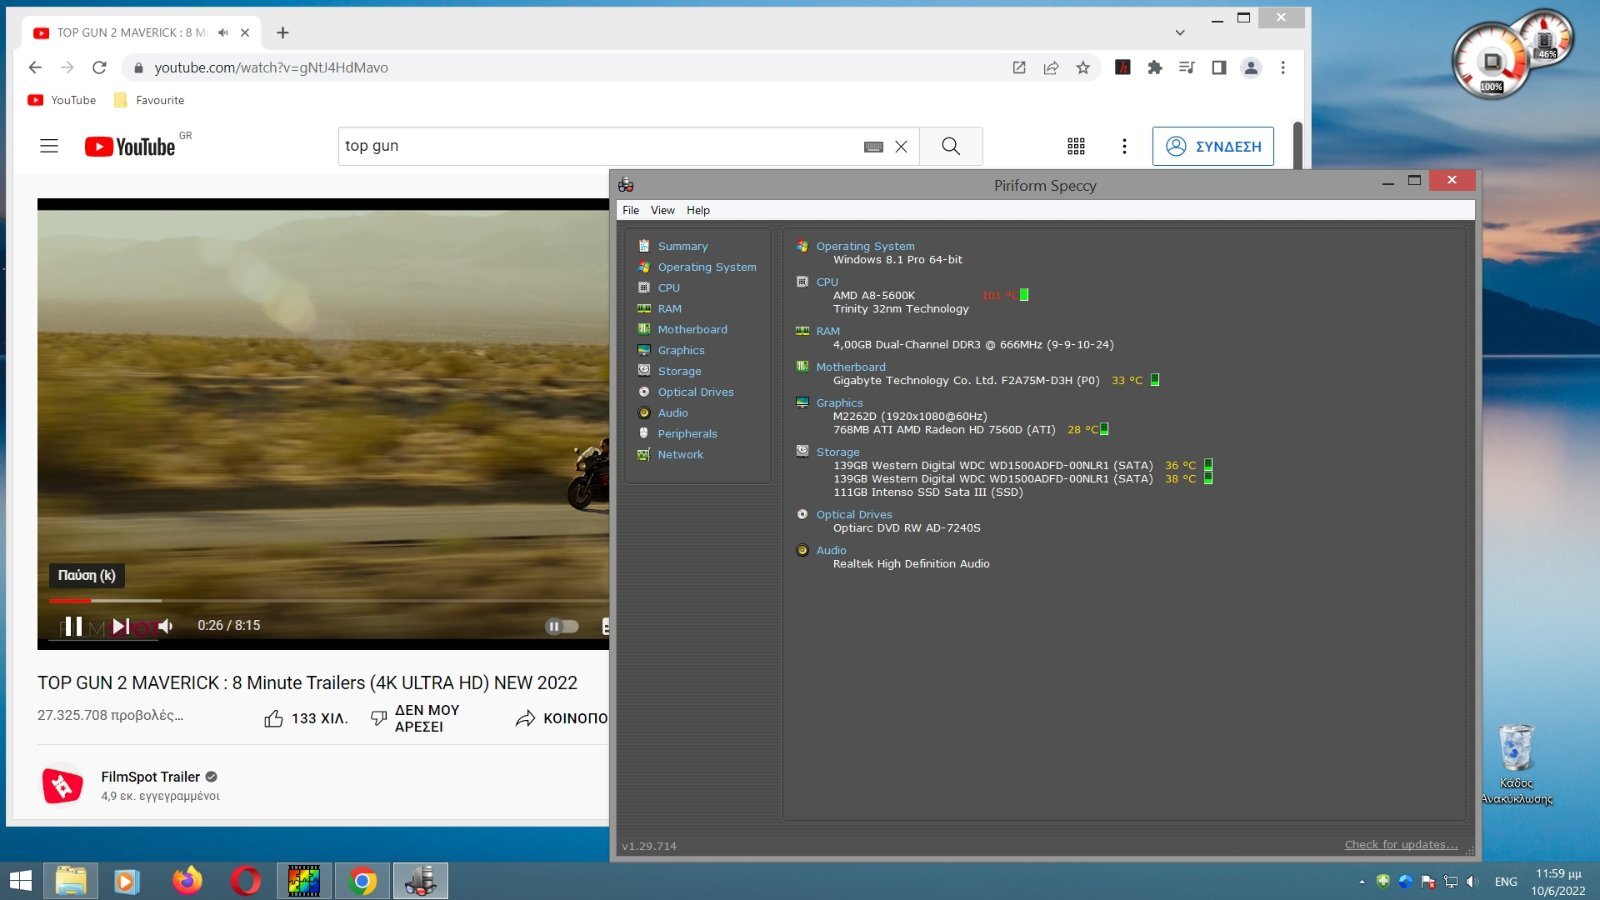Reload the Chrome page

(x=99, y=68)
